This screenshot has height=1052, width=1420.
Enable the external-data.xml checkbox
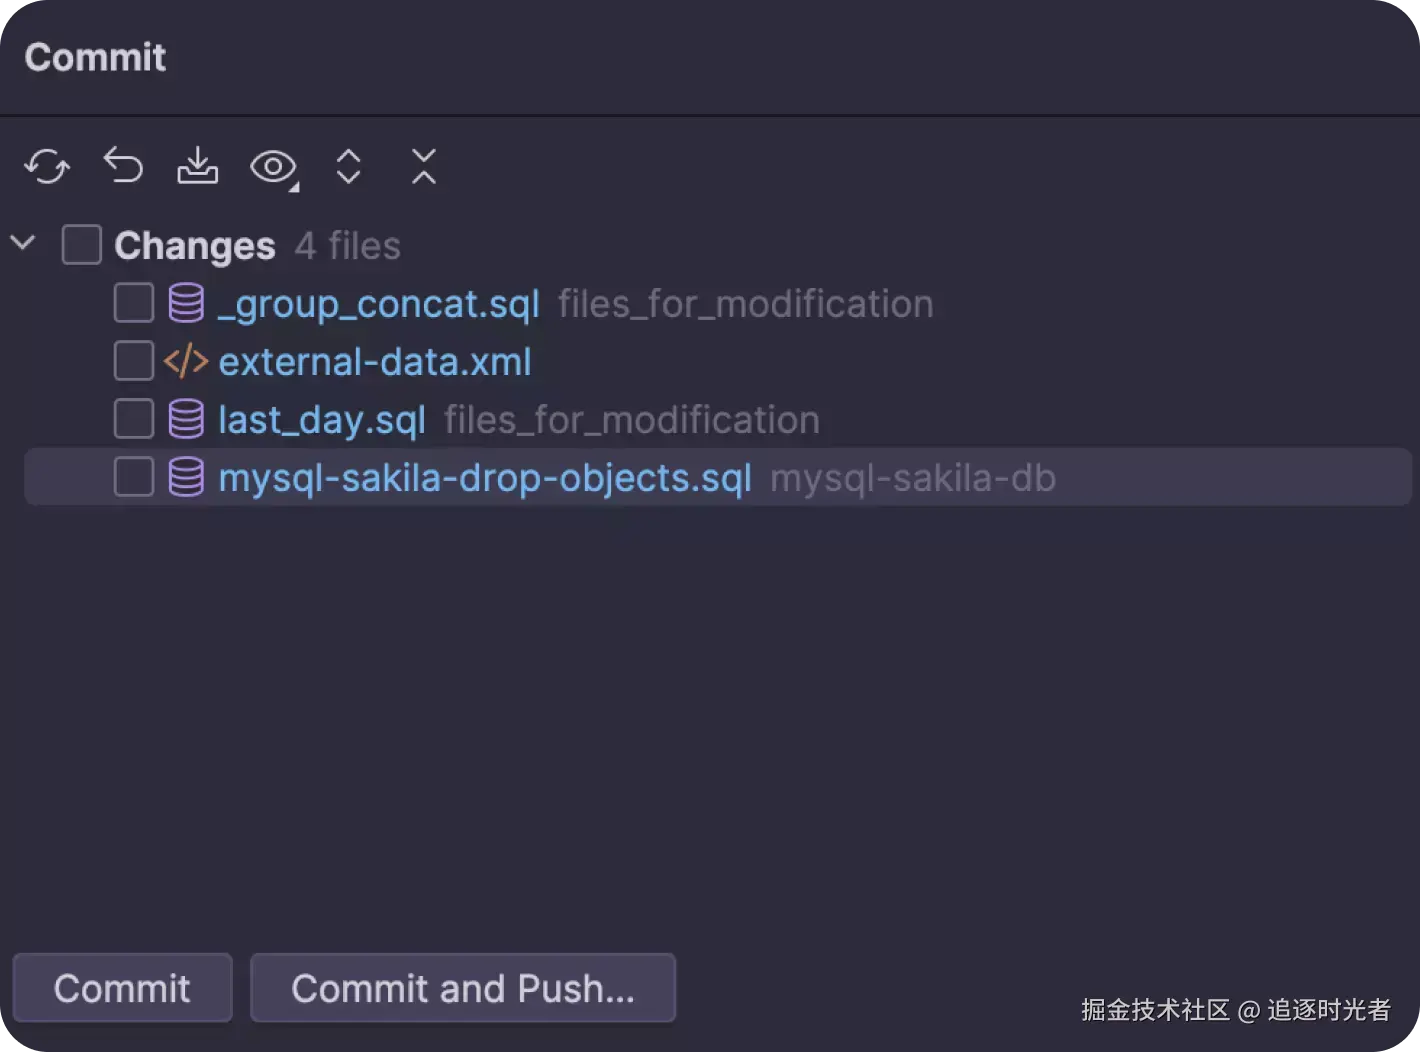[x=133, y=361]
